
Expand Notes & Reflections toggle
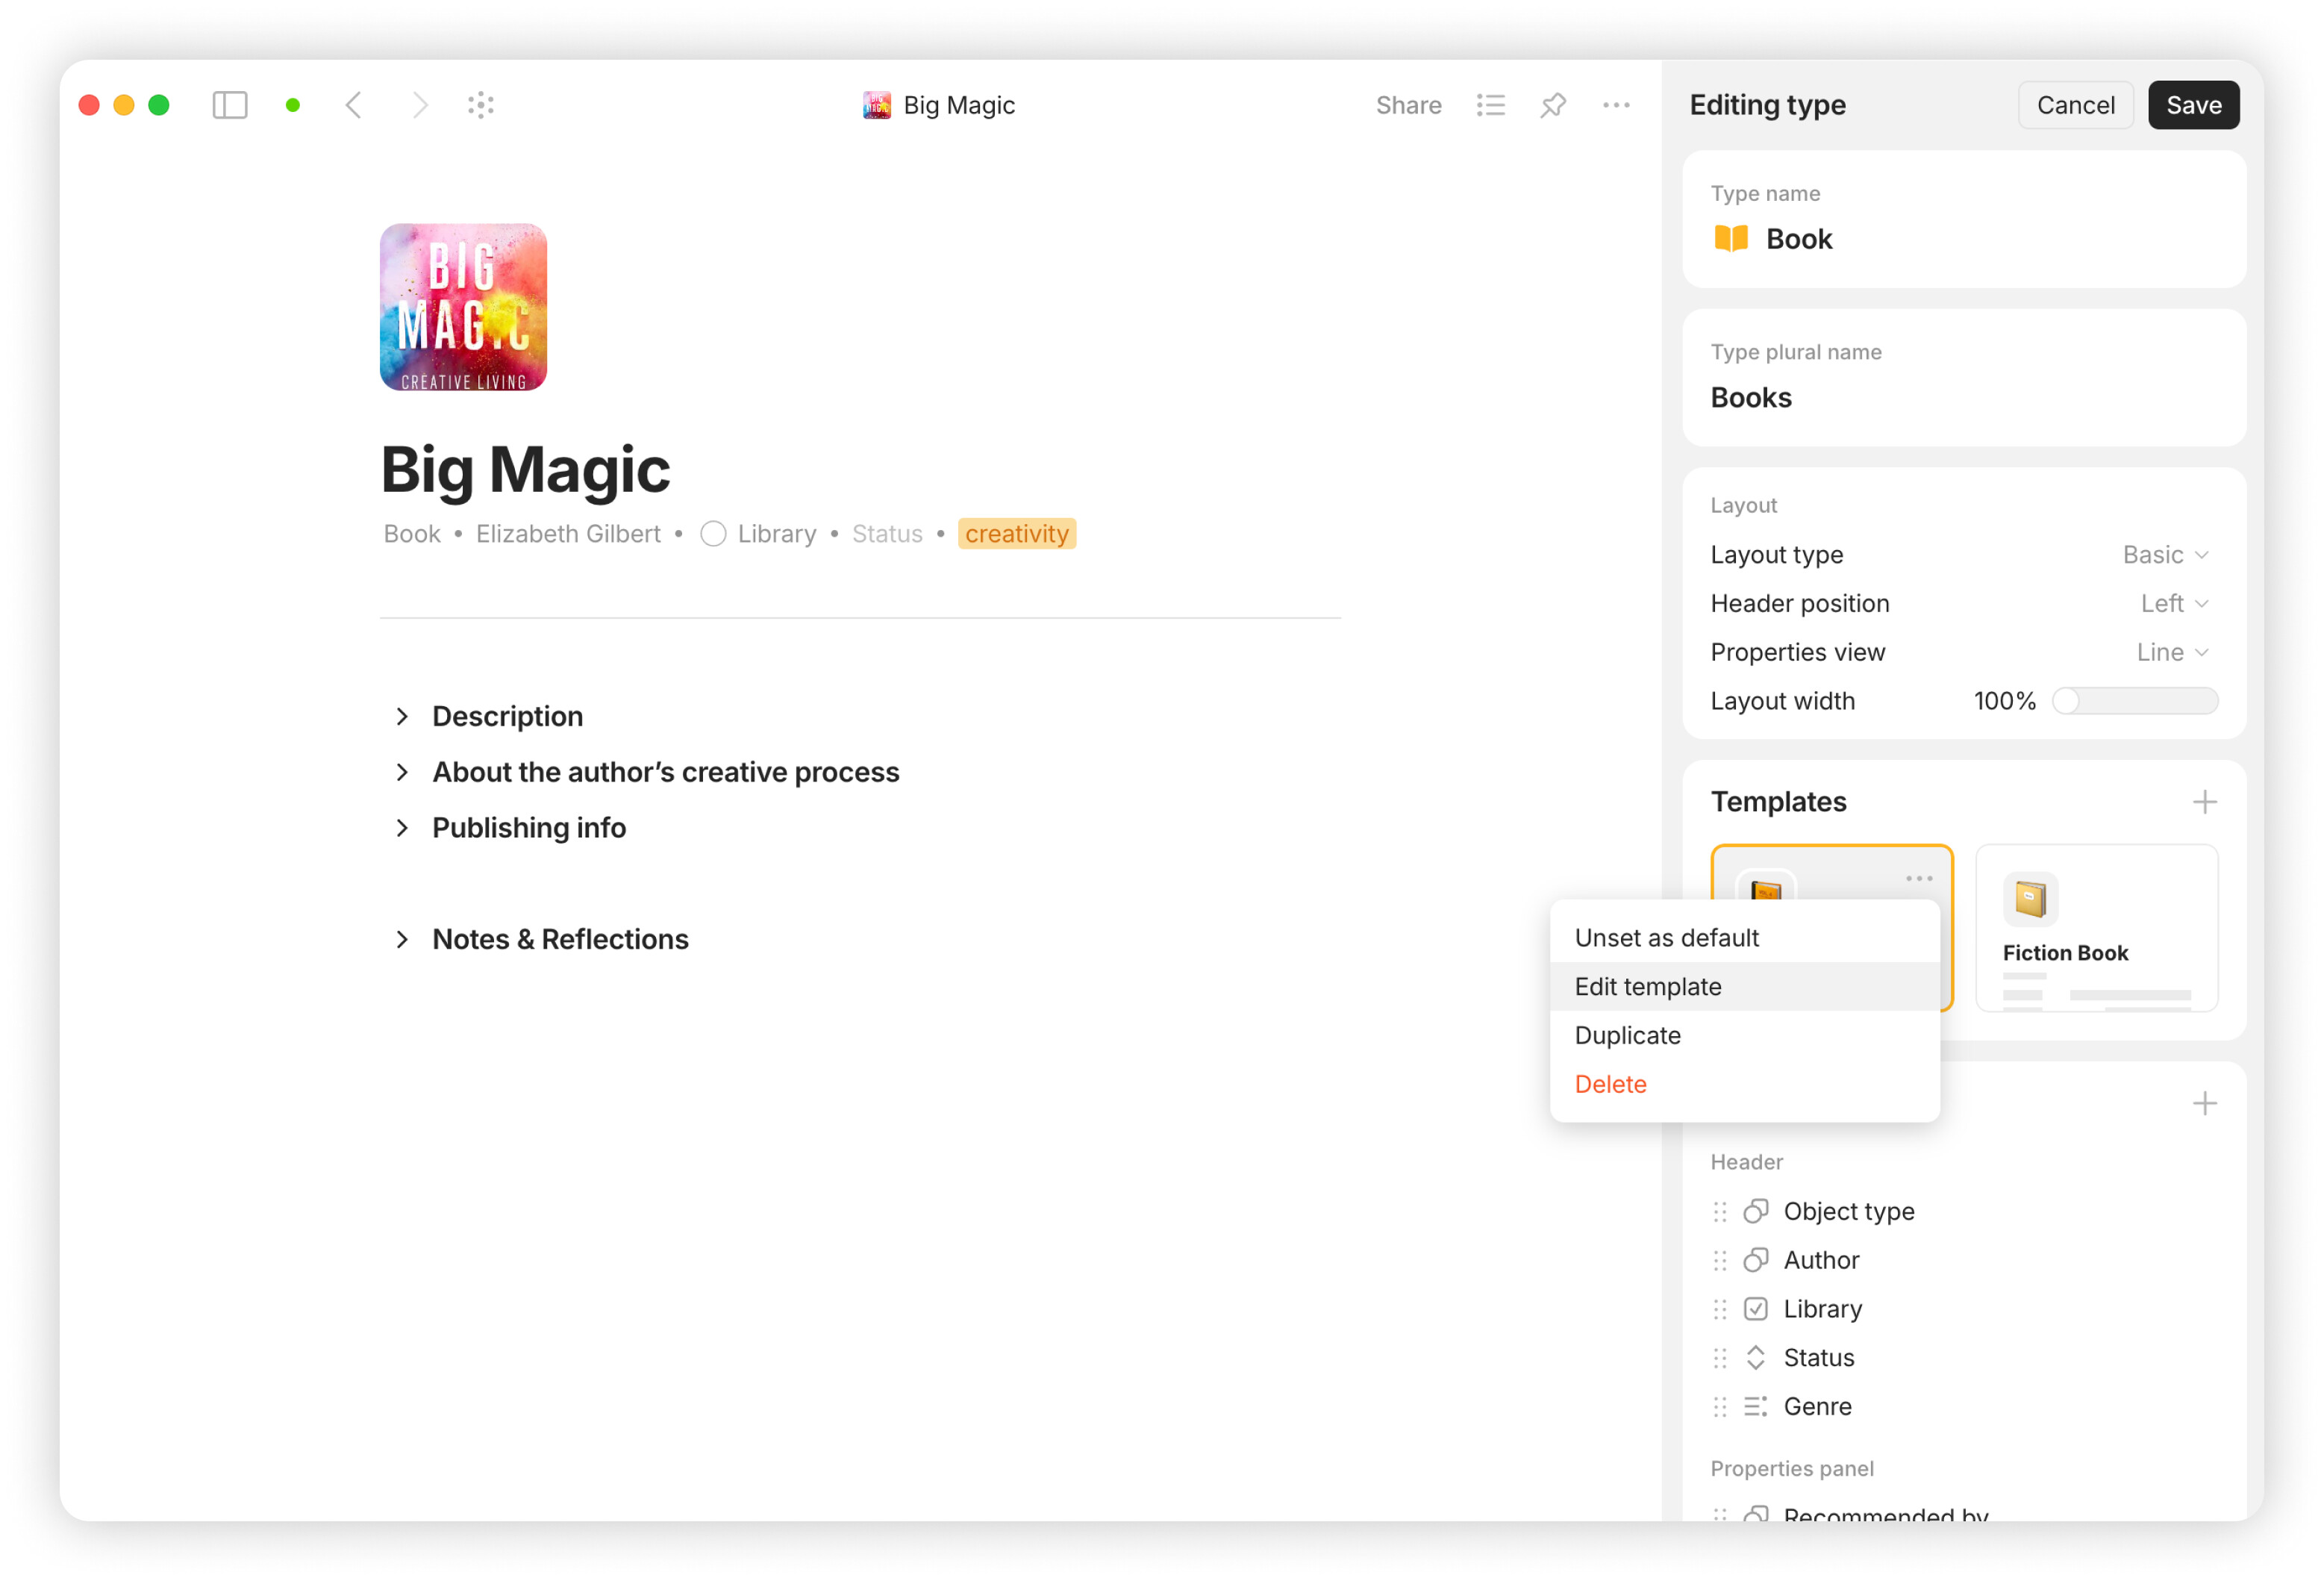click(x=402, y=940)
